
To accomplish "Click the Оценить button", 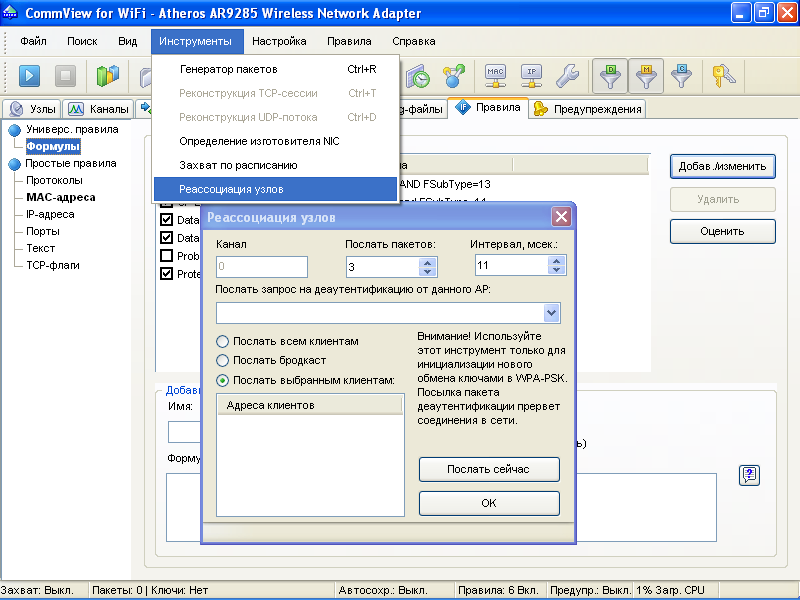I will [x=722, y=232].
